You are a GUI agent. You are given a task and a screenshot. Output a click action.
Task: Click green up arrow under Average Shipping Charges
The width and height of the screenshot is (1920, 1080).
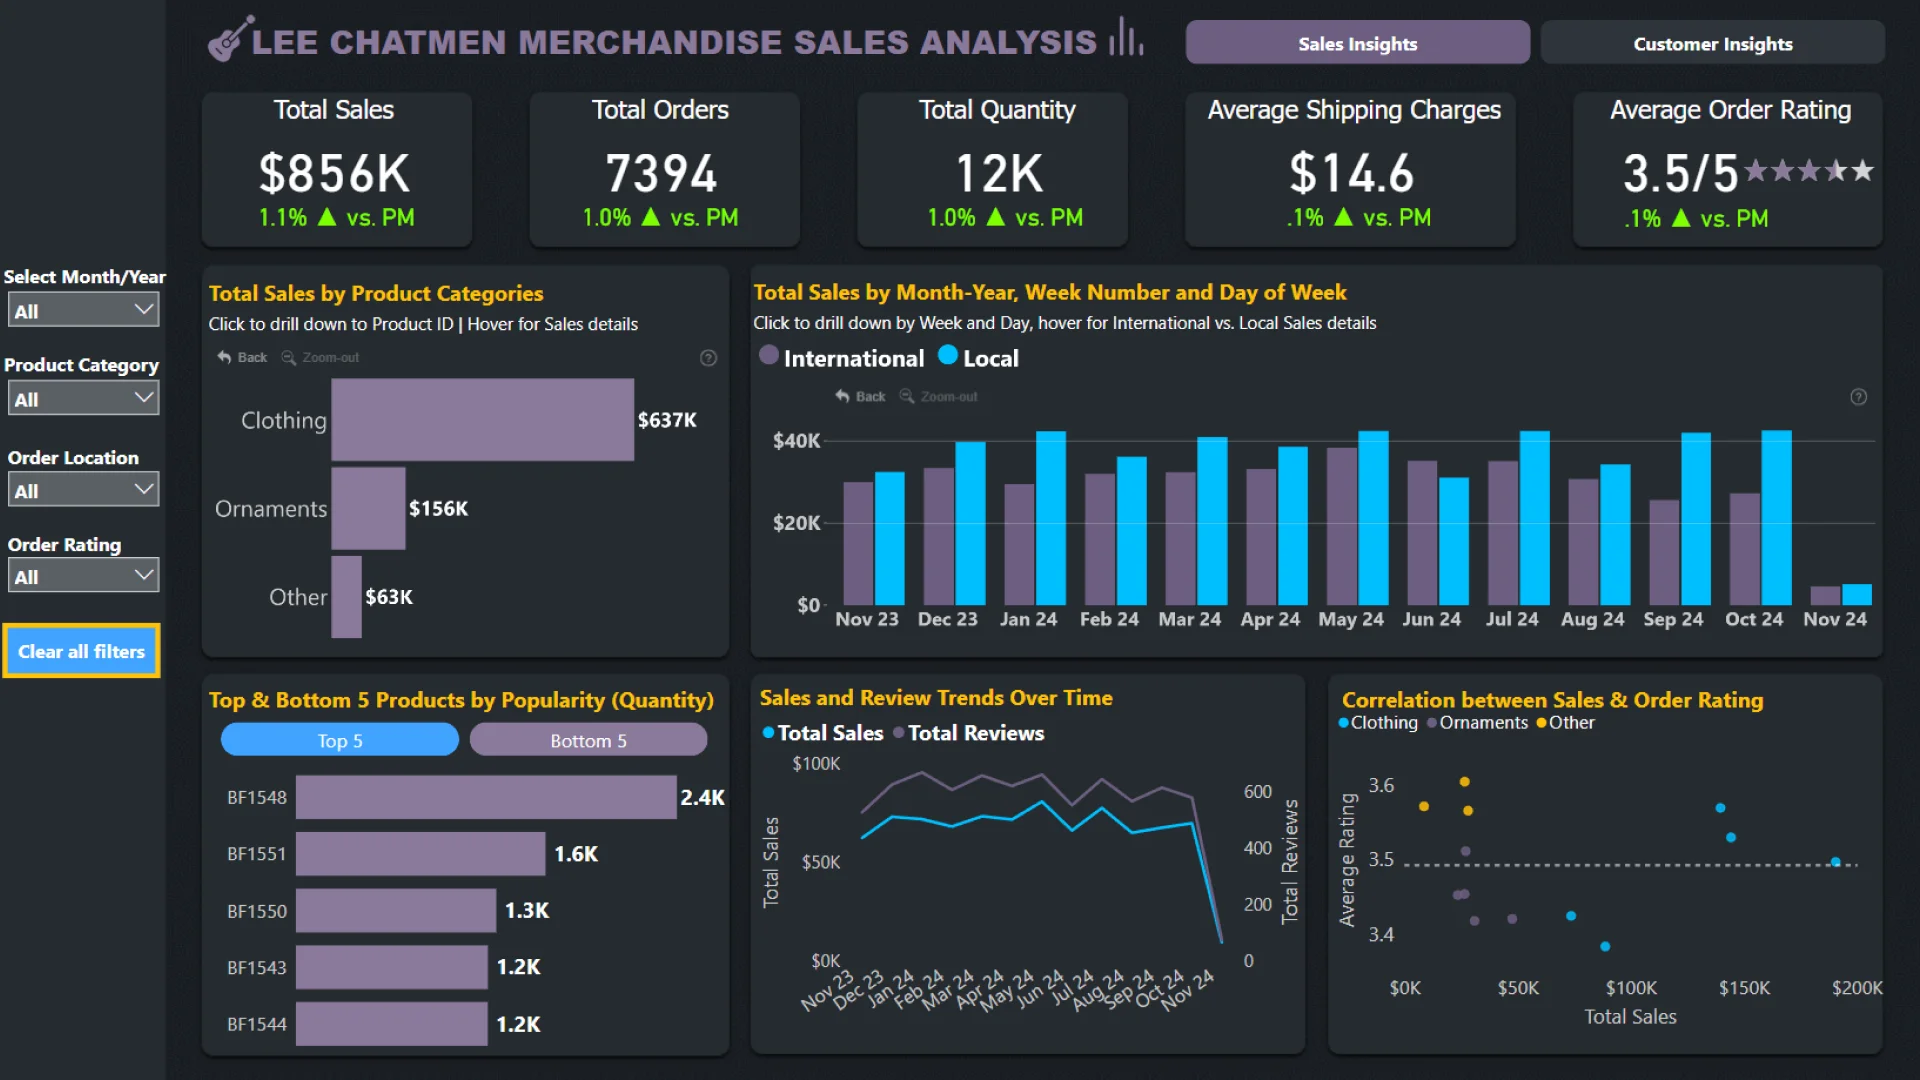pyautogui.click(x=1343, y=216)
